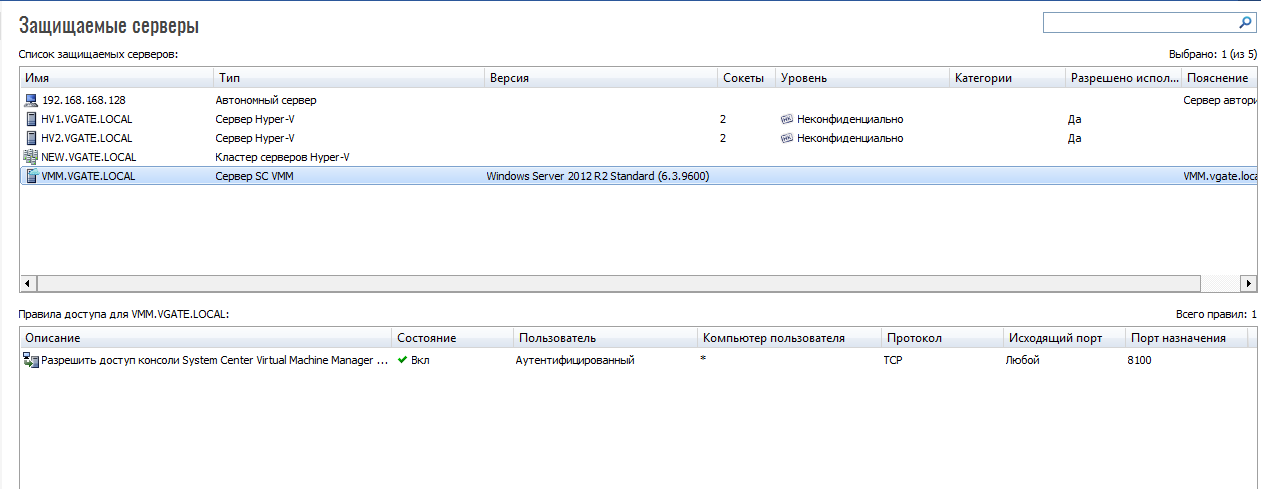Click the access rule icon for System Center
This screenshot has width=1261, height=489.
31,360
